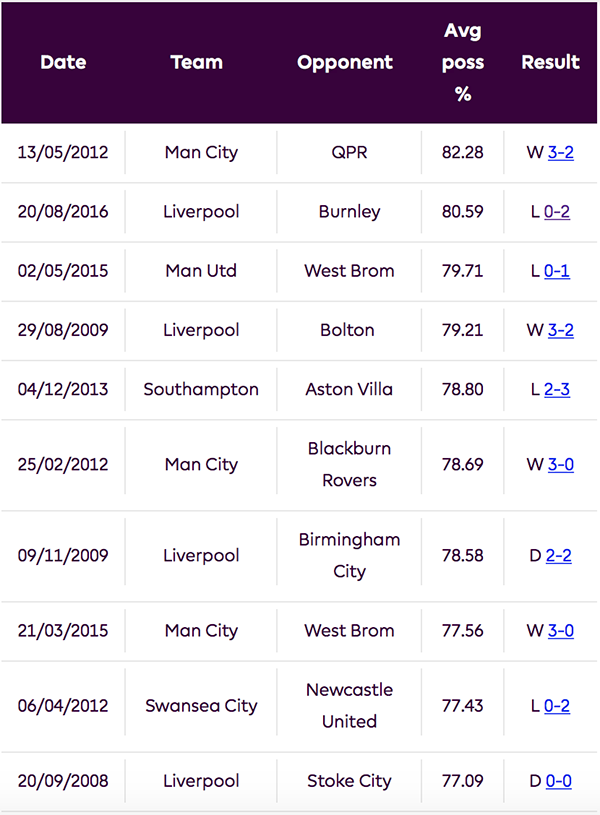Image resolution: width=600 pixels, height=815 pixels.
Task: Click the 2-2 Birmingham City result link
Action: click(559, 555)
